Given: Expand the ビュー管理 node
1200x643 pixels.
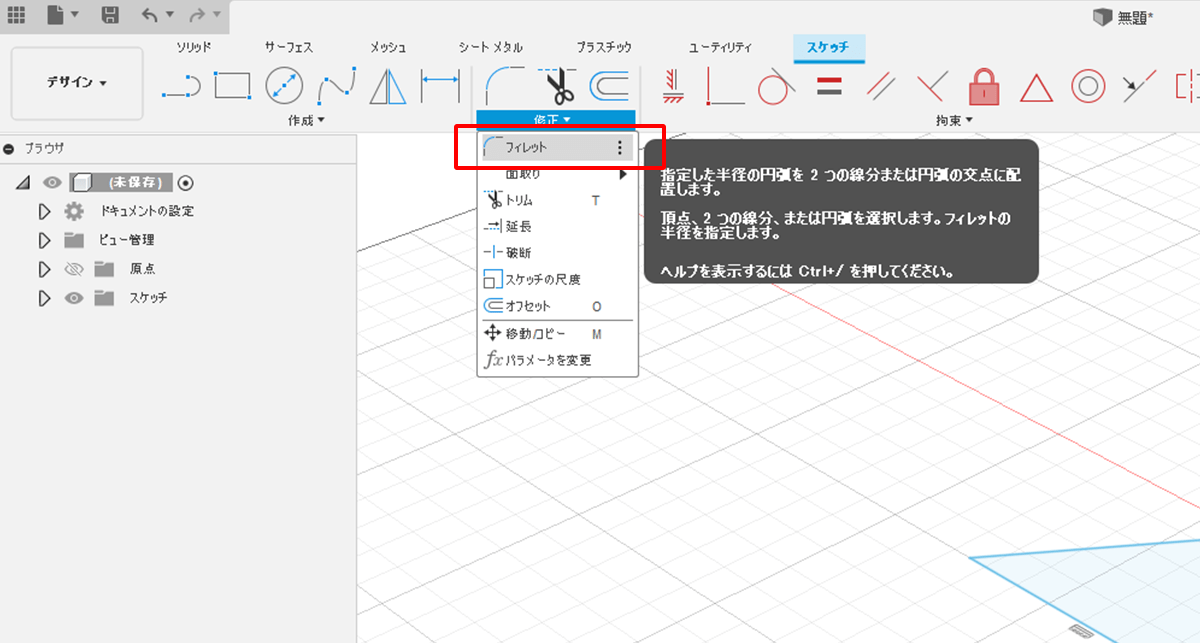Looking at the screenshot, I should (44, 240).
